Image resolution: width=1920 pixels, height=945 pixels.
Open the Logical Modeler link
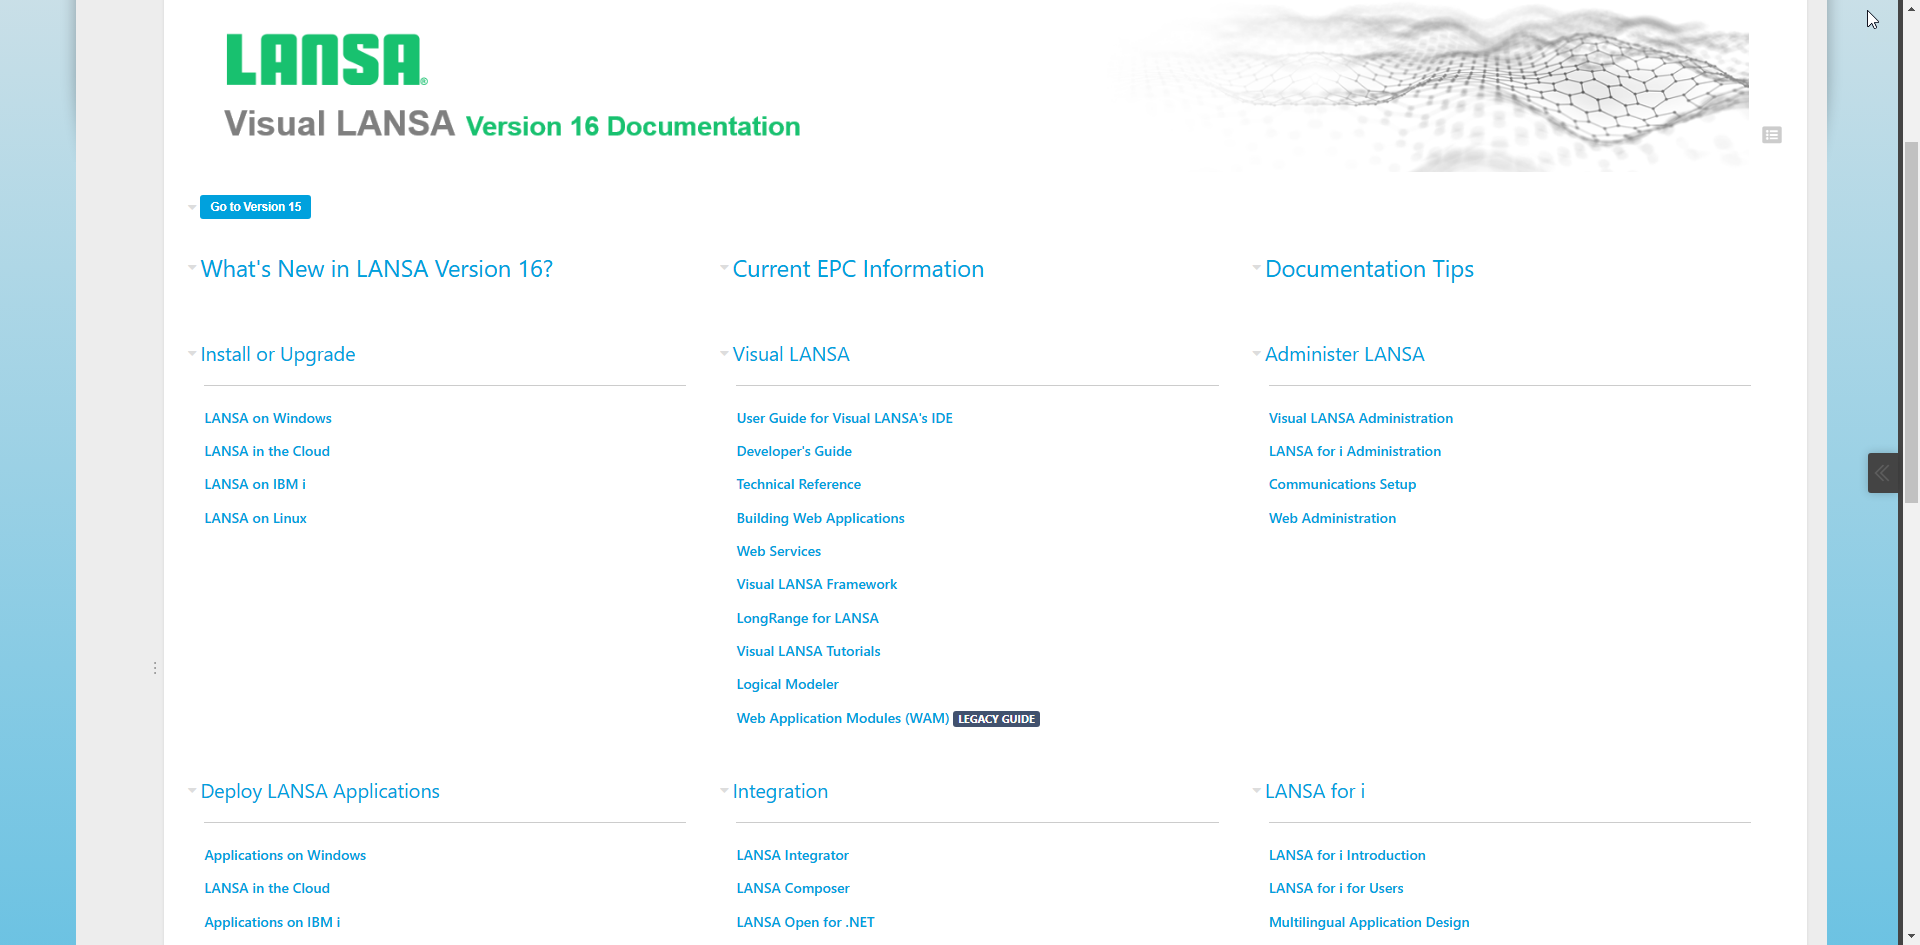[787, 684]
